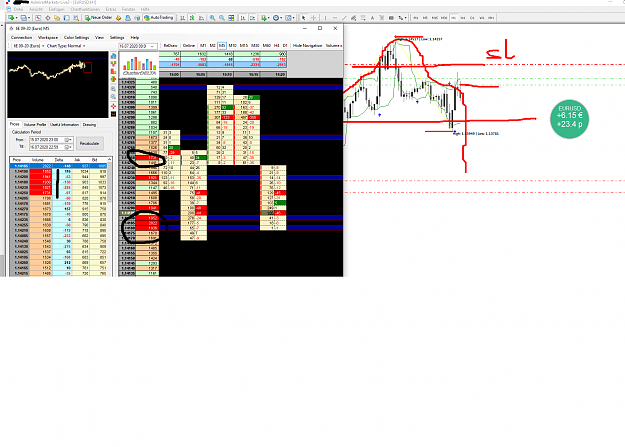
Task: Toggle chart auto scroll icon
Action: 243,18
